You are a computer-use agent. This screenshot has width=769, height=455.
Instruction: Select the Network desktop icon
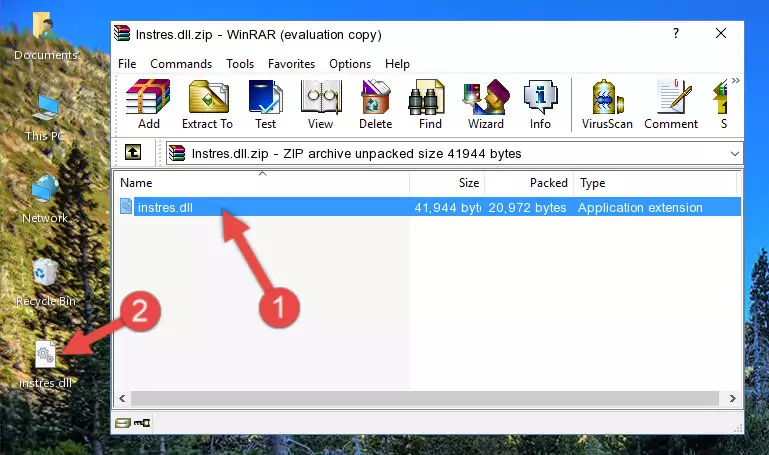[x=45, y=199]
